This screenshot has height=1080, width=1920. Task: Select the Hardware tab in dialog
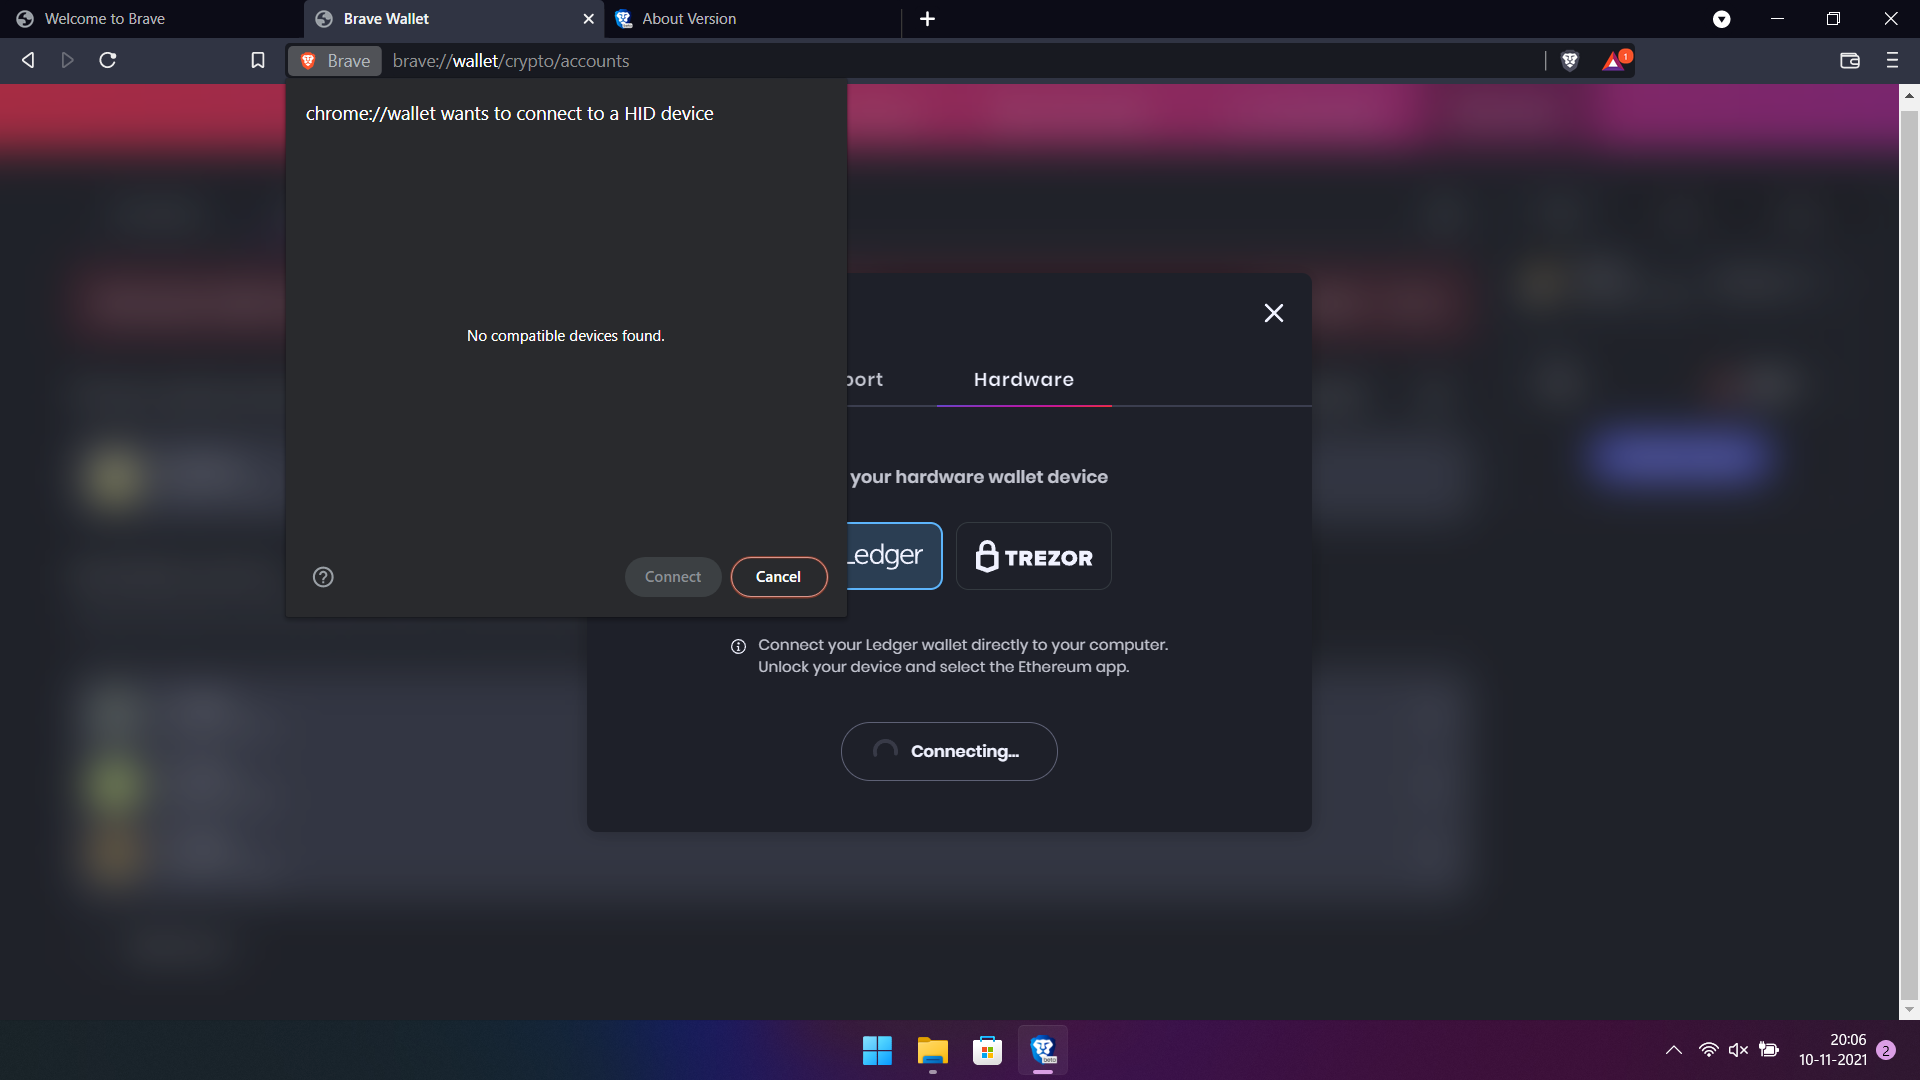pyautogui.click(x=1024, y=380)
